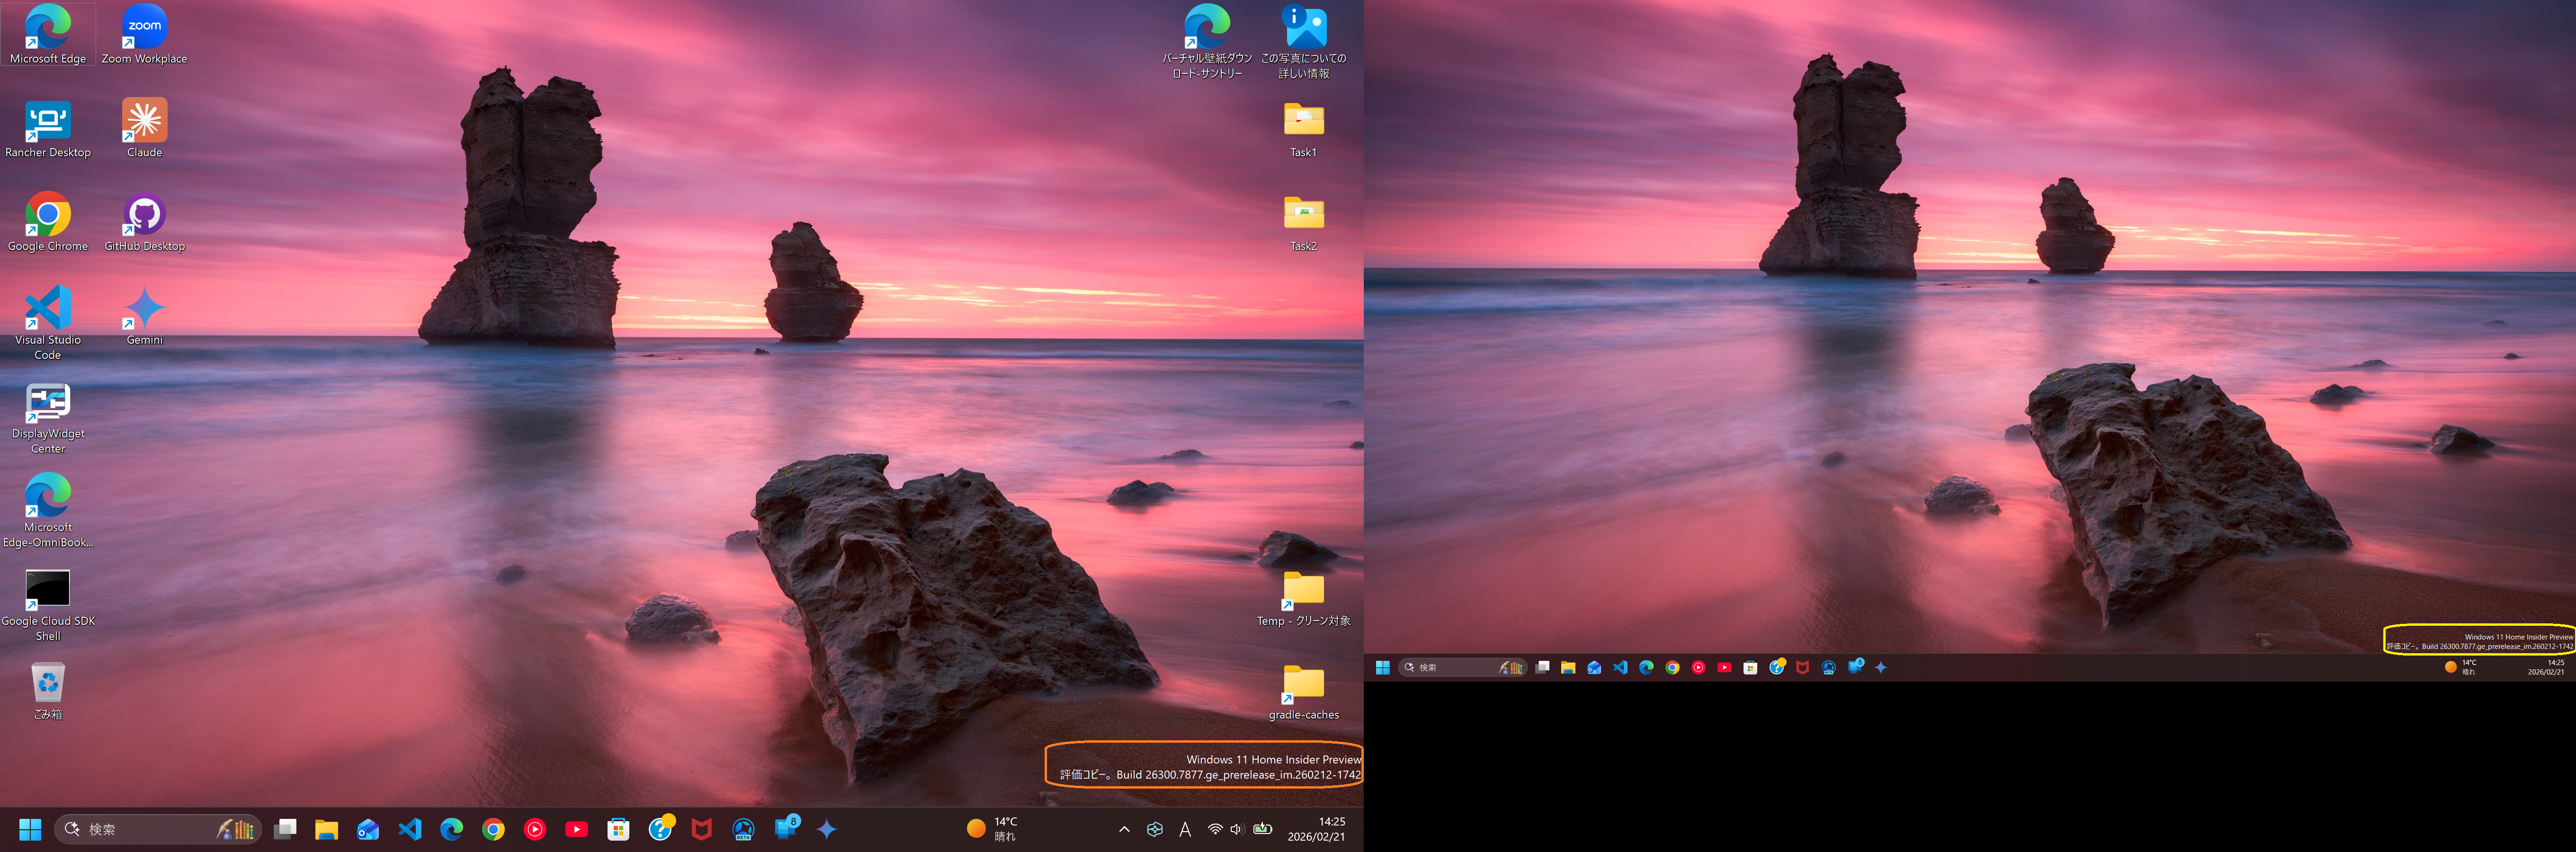Viewport: 2576px width, 852px height.
Task: Click Visual Studio Code in left taskbar
Action: click(410, 829)
